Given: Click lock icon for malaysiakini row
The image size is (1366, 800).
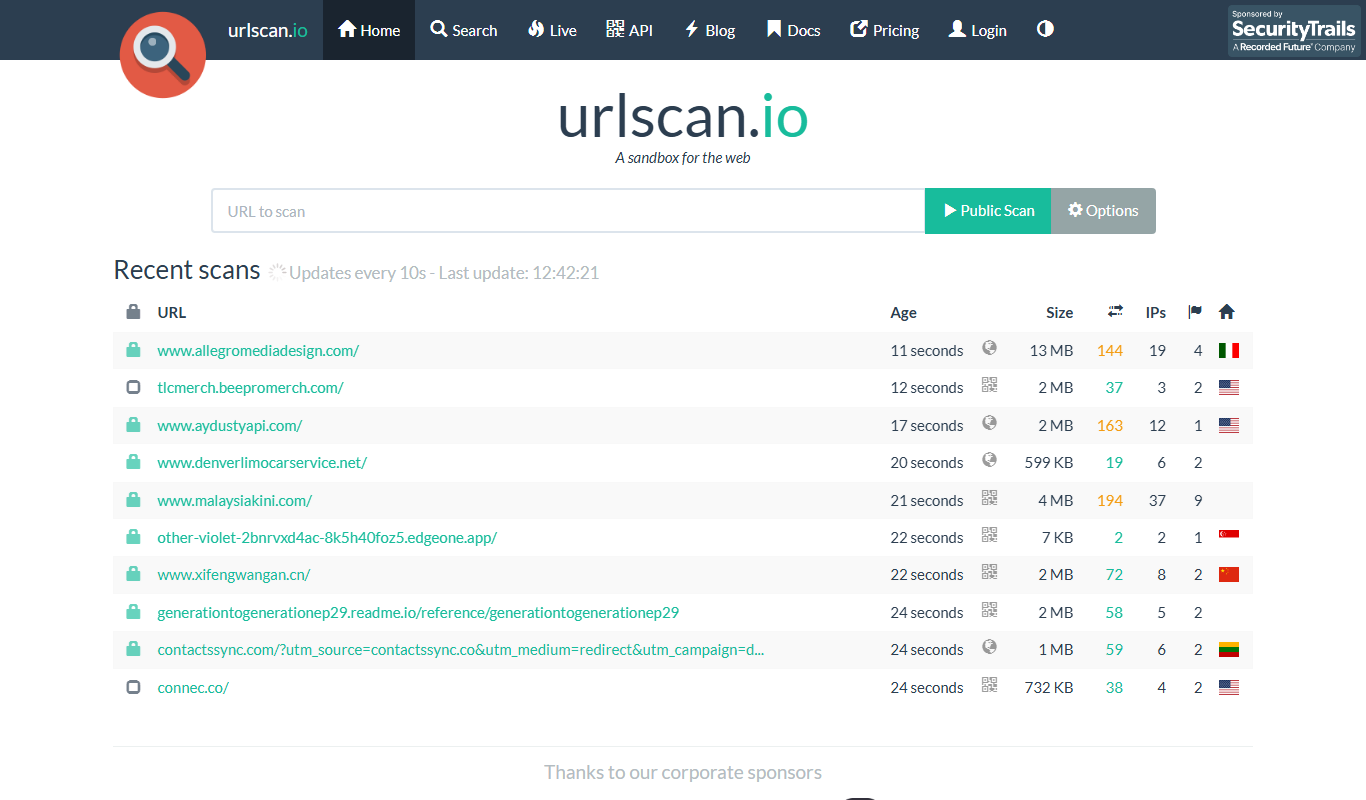Looking at the screenshot, I should coord(133,500).
